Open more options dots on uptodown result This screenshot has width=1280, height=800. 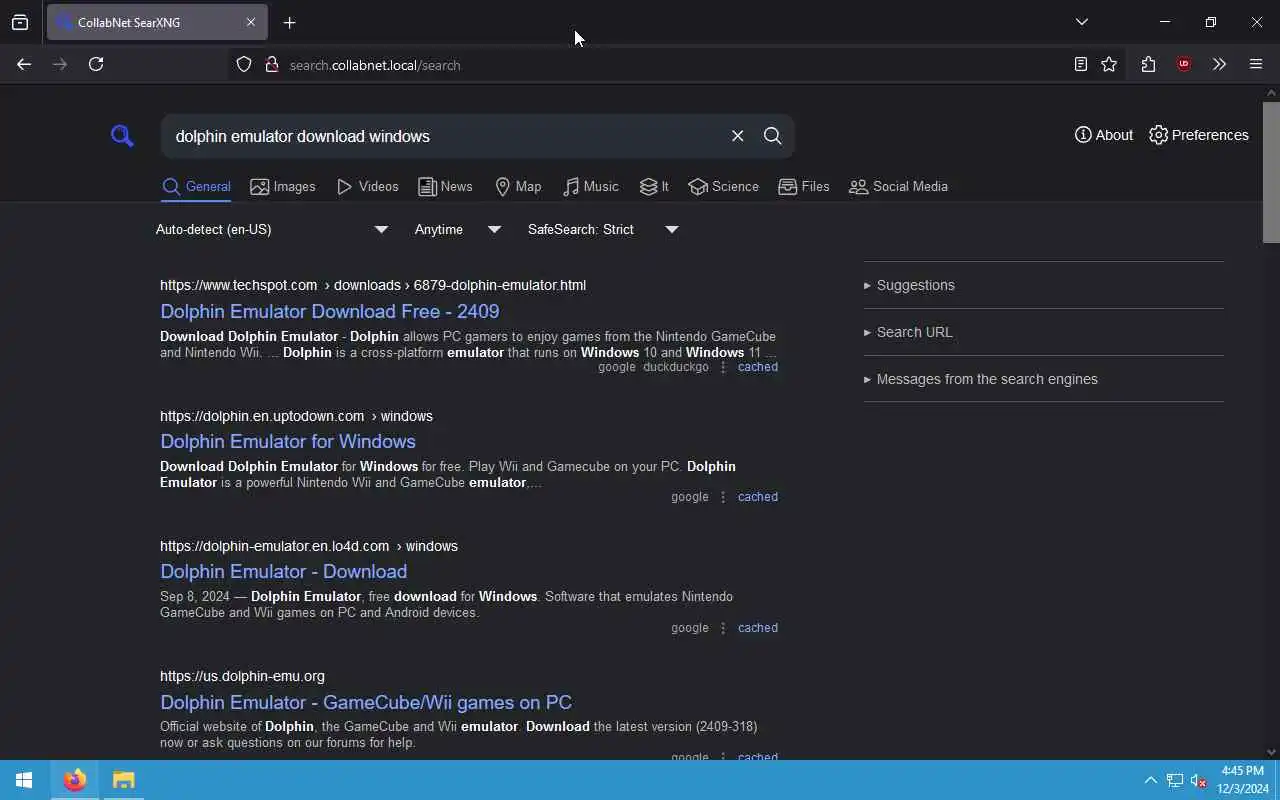coord(723,497)
